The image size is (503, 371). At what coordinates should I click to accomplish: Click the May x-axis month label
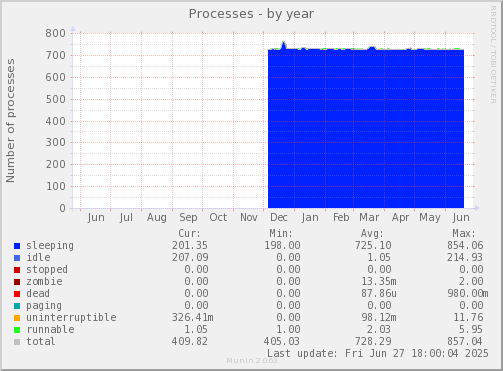pyautogui.click(x=430, y=218)
